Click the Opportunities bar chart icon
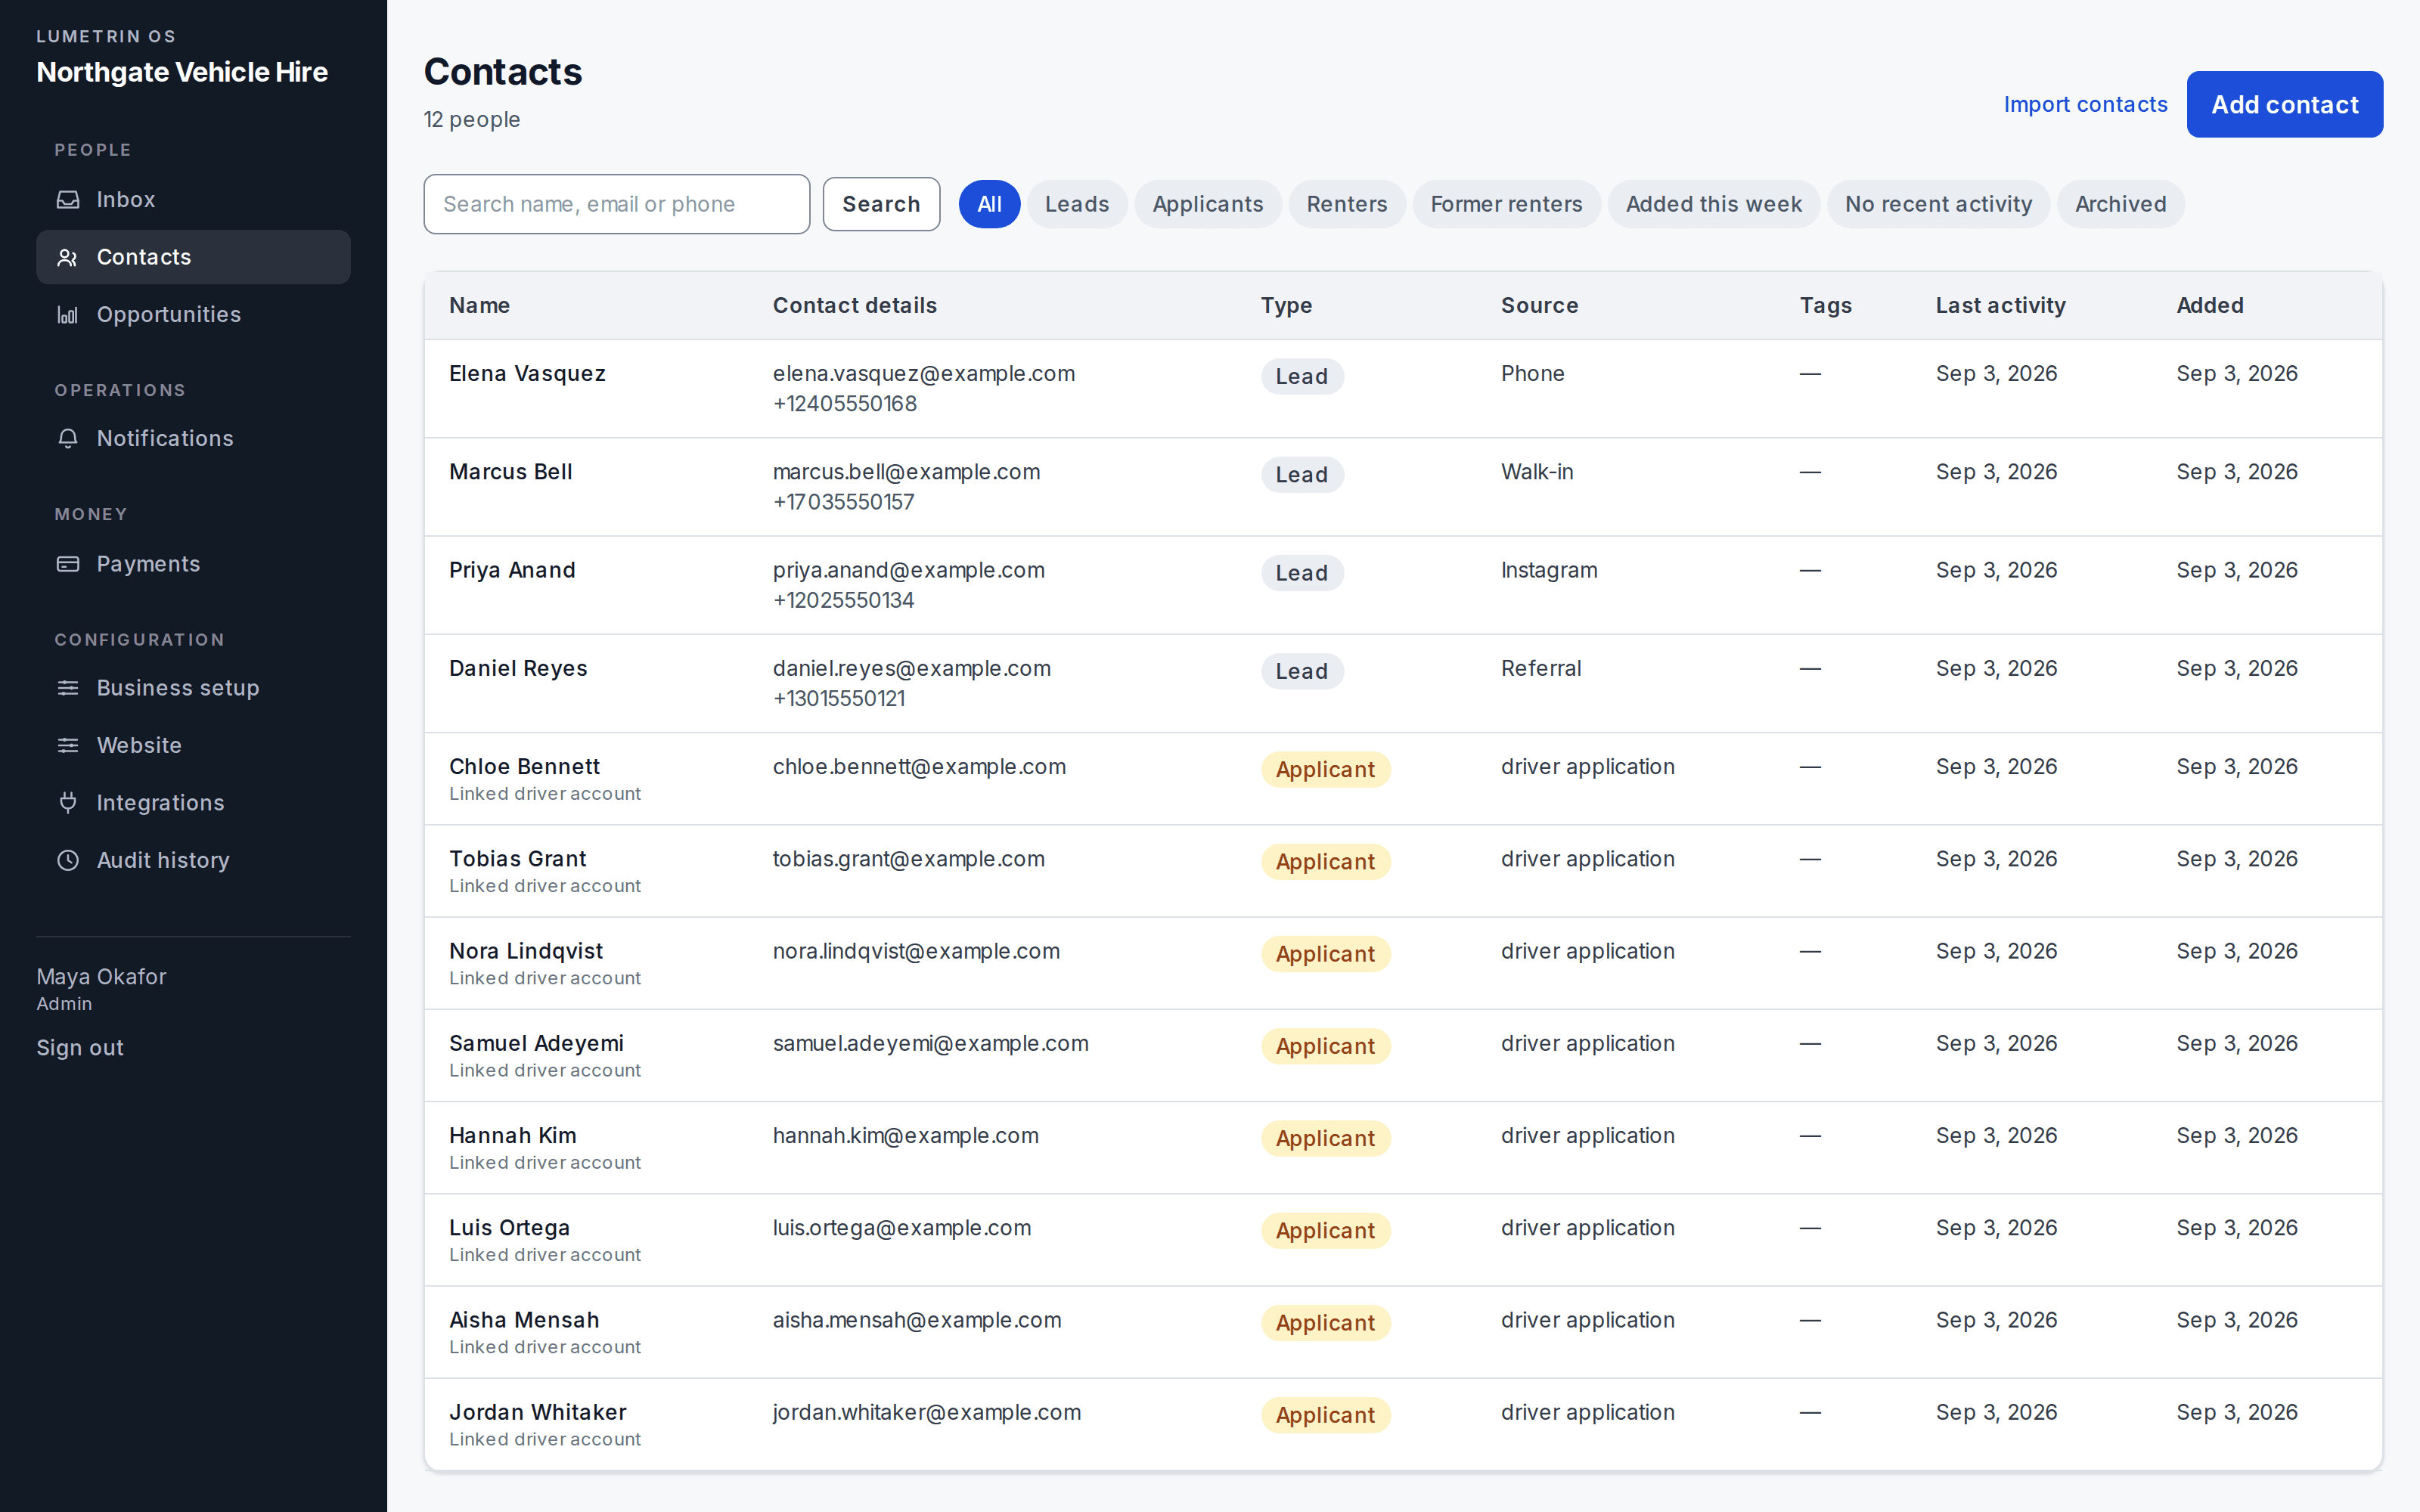2420x1512 pixels. (68, 315)
